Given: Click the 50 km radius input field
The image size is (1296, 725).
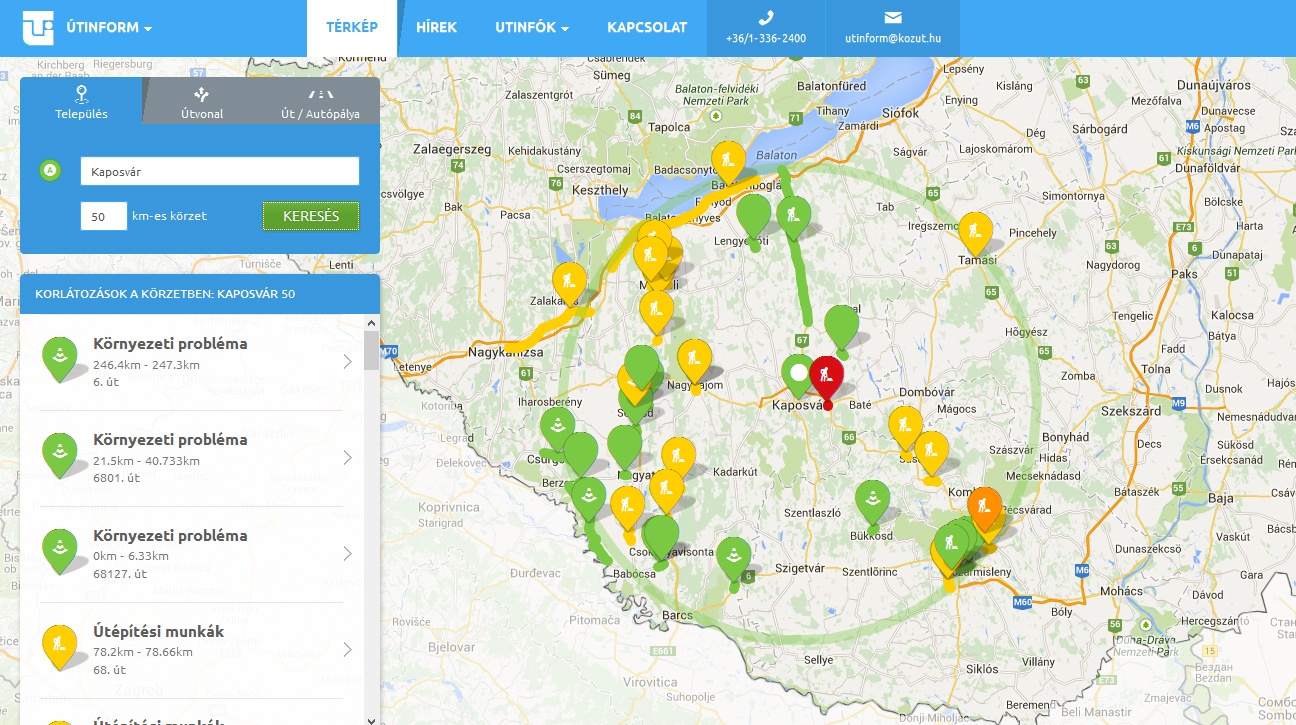Looking at the screenshot, I should (x=104, y=216).
